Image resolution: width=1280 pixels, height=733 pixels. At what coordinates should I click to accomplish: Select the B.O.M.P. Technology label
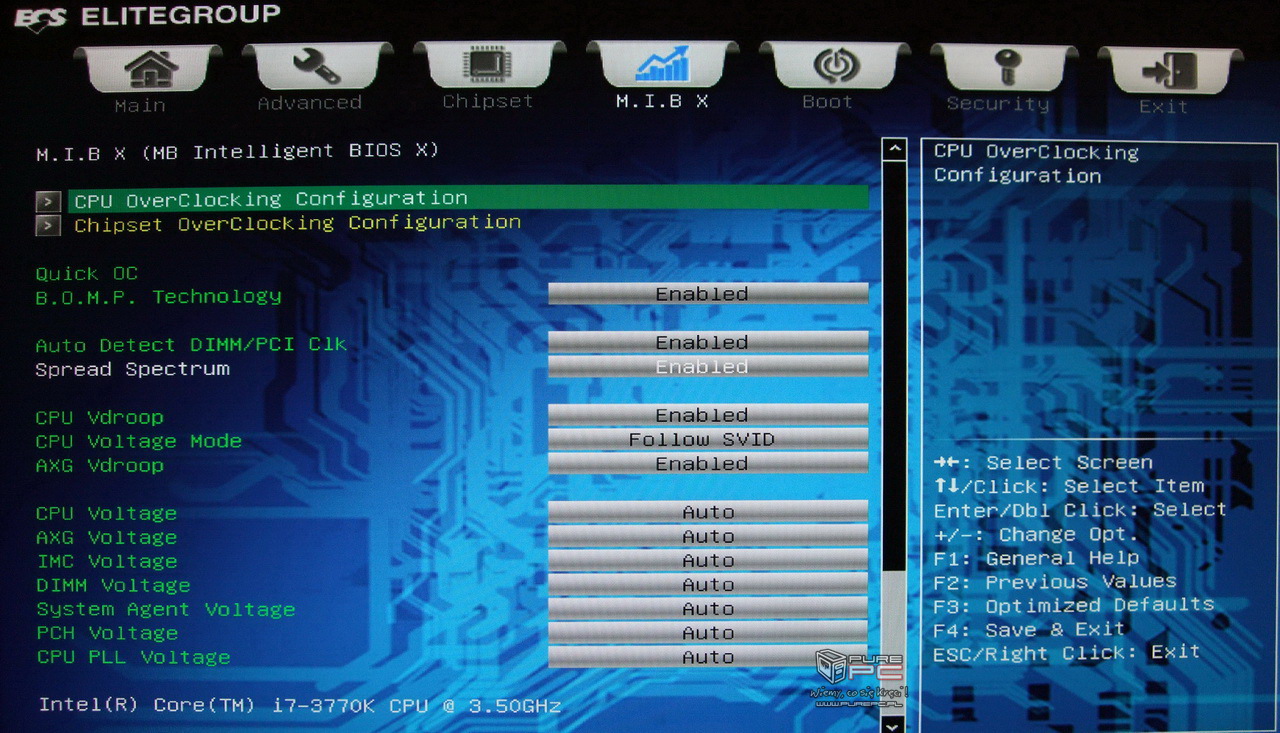point(159,297)
